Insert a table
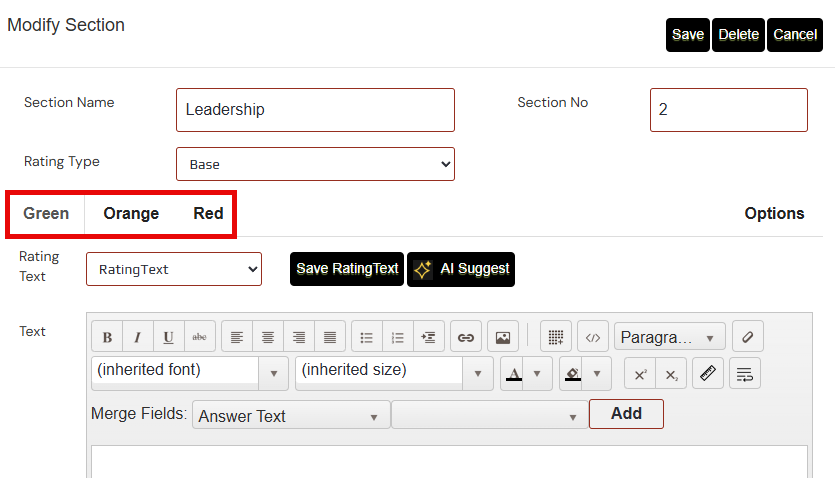Screen dimensions: 835x478 [x=556, y=338]
